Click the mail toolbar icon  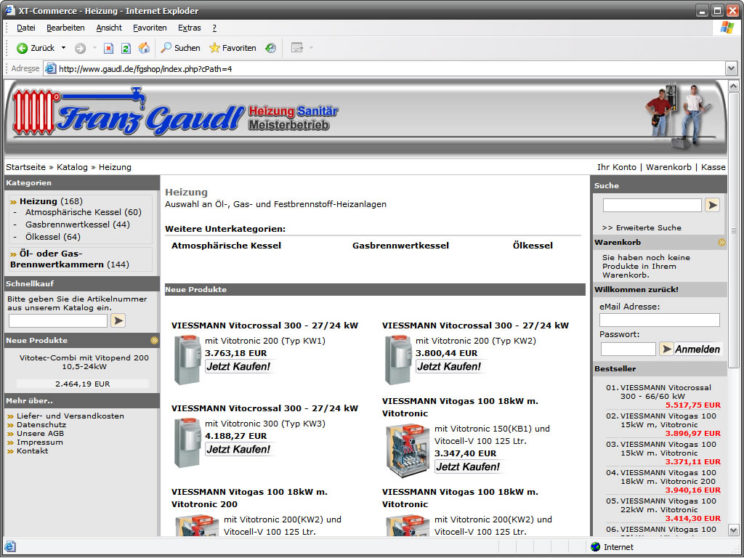click(297, 48)
